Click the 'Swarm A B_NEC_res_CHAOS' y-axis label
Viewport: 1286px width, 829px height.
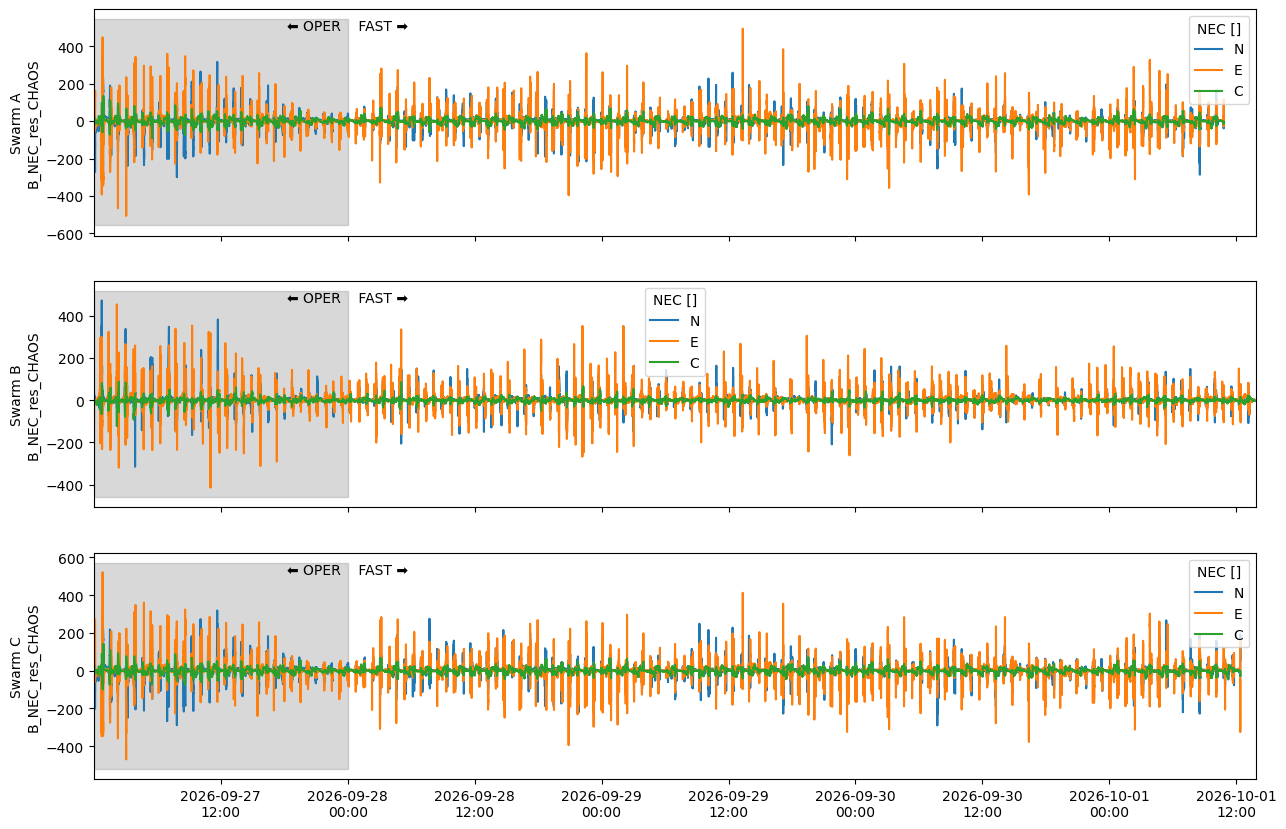(x=25, y=124)
